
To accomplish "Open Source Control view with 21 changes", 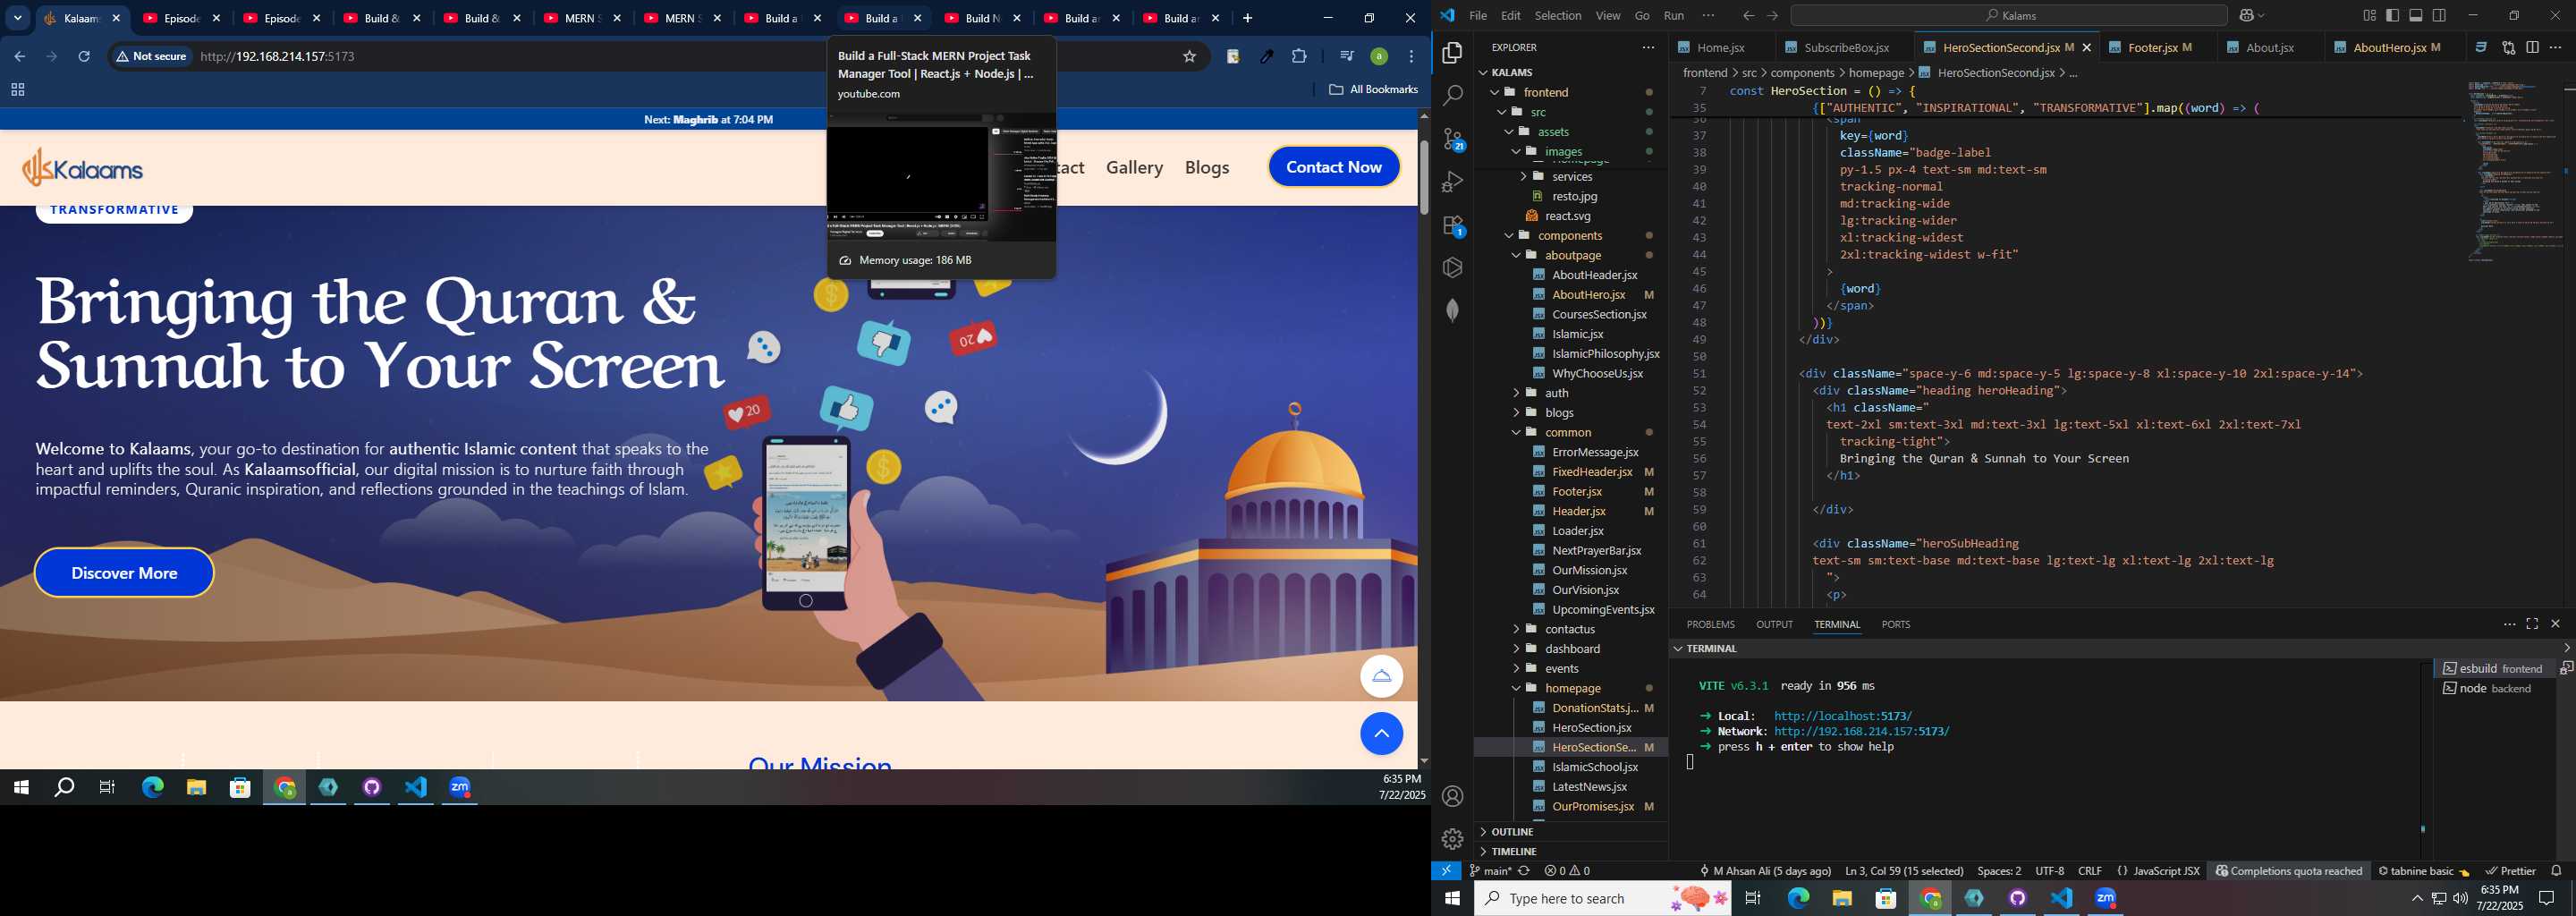I will pyautogui.click(x=1452, y=139).
